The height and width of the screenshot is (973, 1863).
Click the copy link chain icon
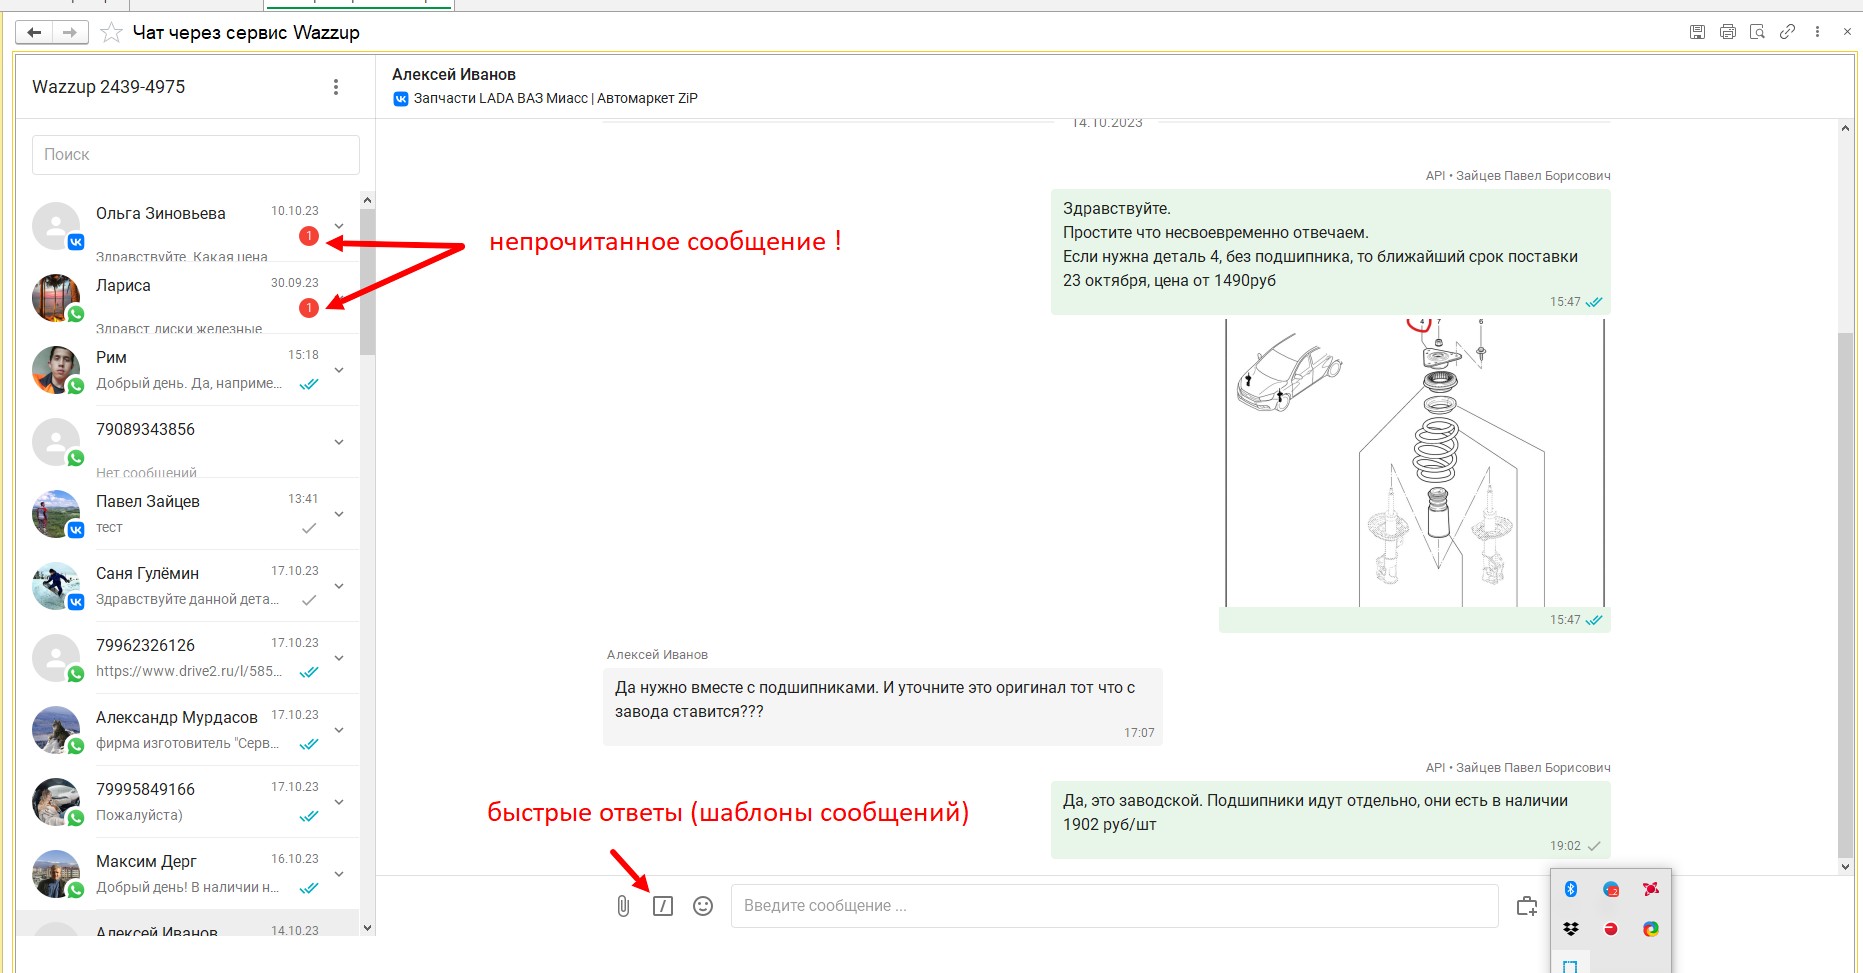point(1787,32)
